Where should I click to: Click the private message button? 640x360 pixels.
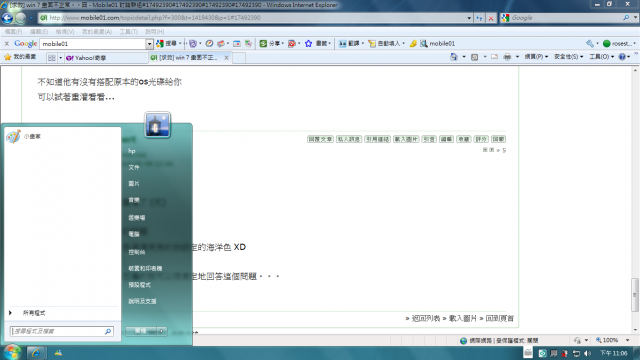(x=349, y=139)
